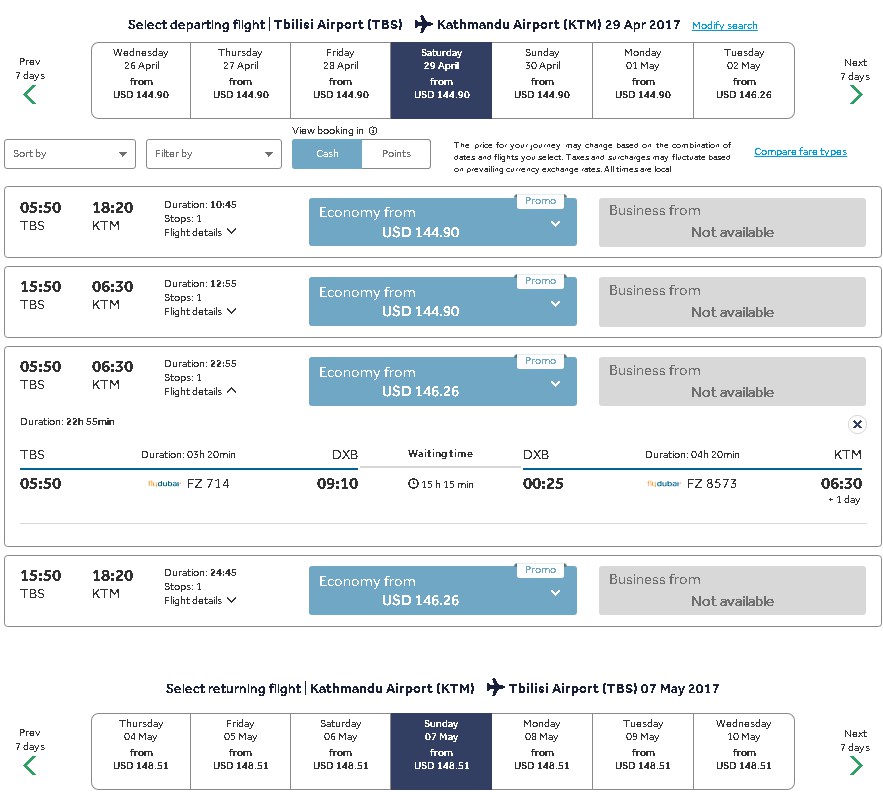Choose Economy USD 146.26 for 05:50 to 06:30 flight

[443, 381]
